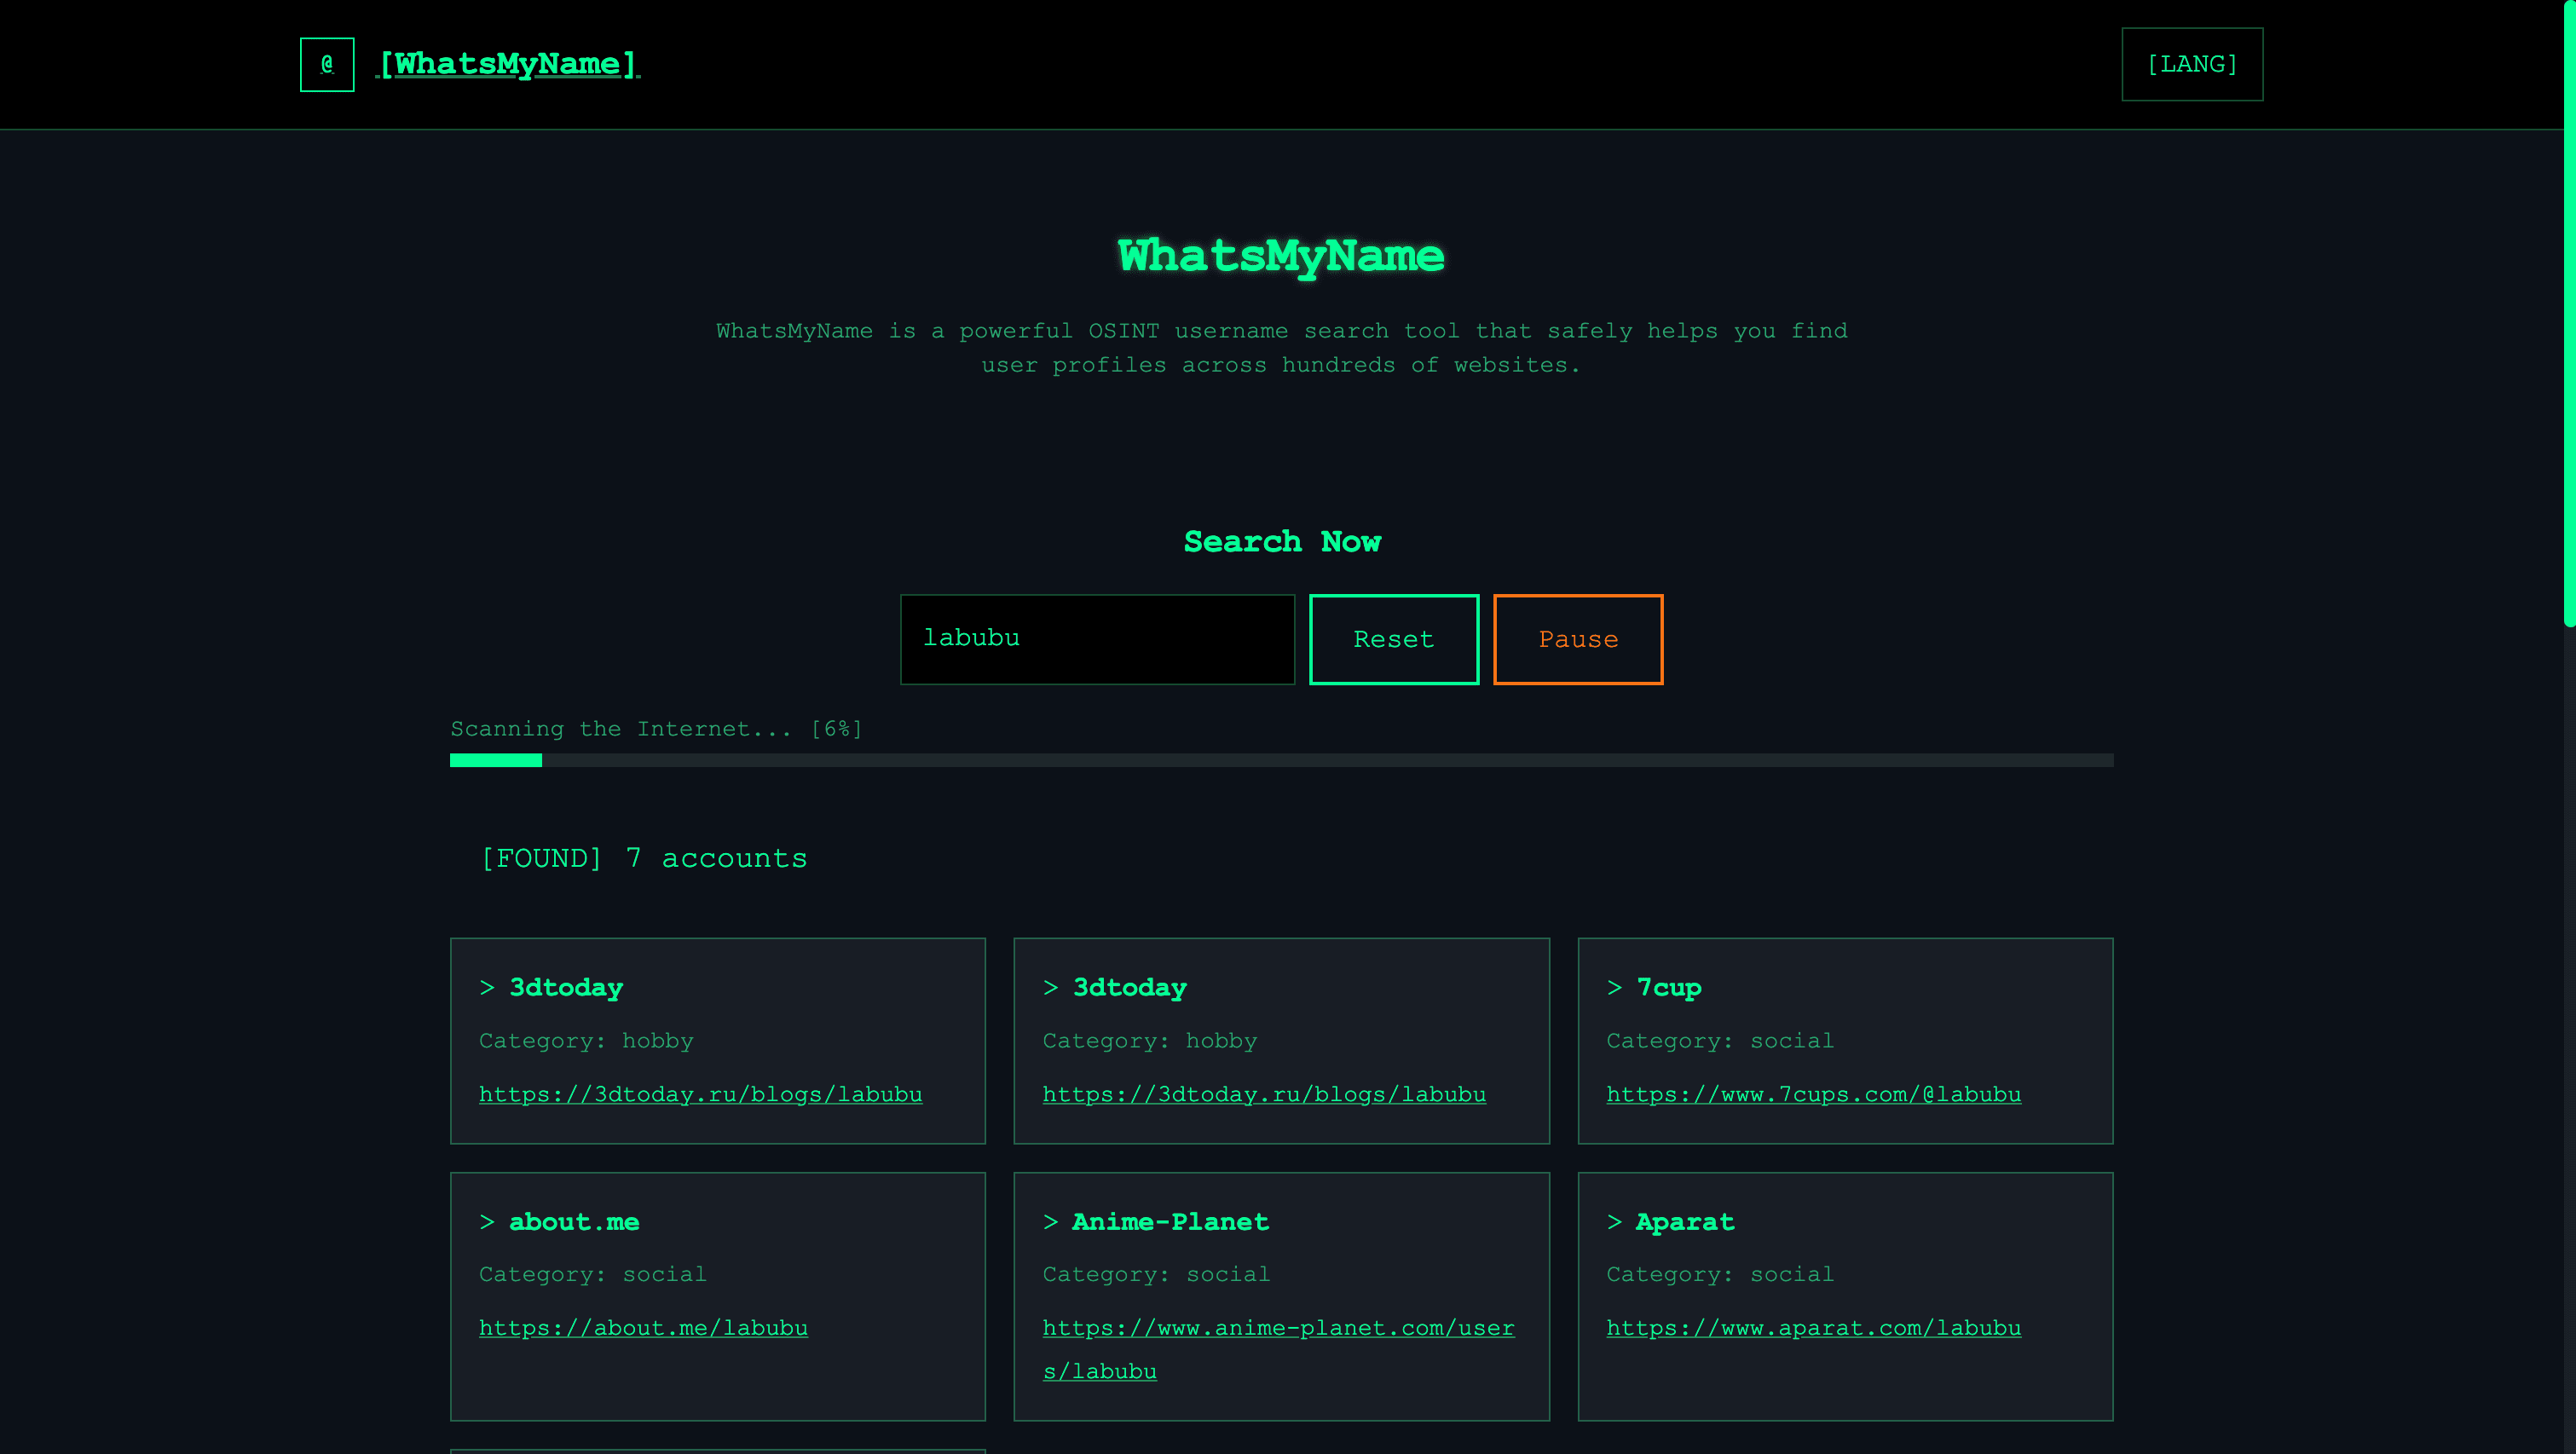
Task: Click 'Category: social' in the Aparat card
Action: click(x=1720, y=1274)
